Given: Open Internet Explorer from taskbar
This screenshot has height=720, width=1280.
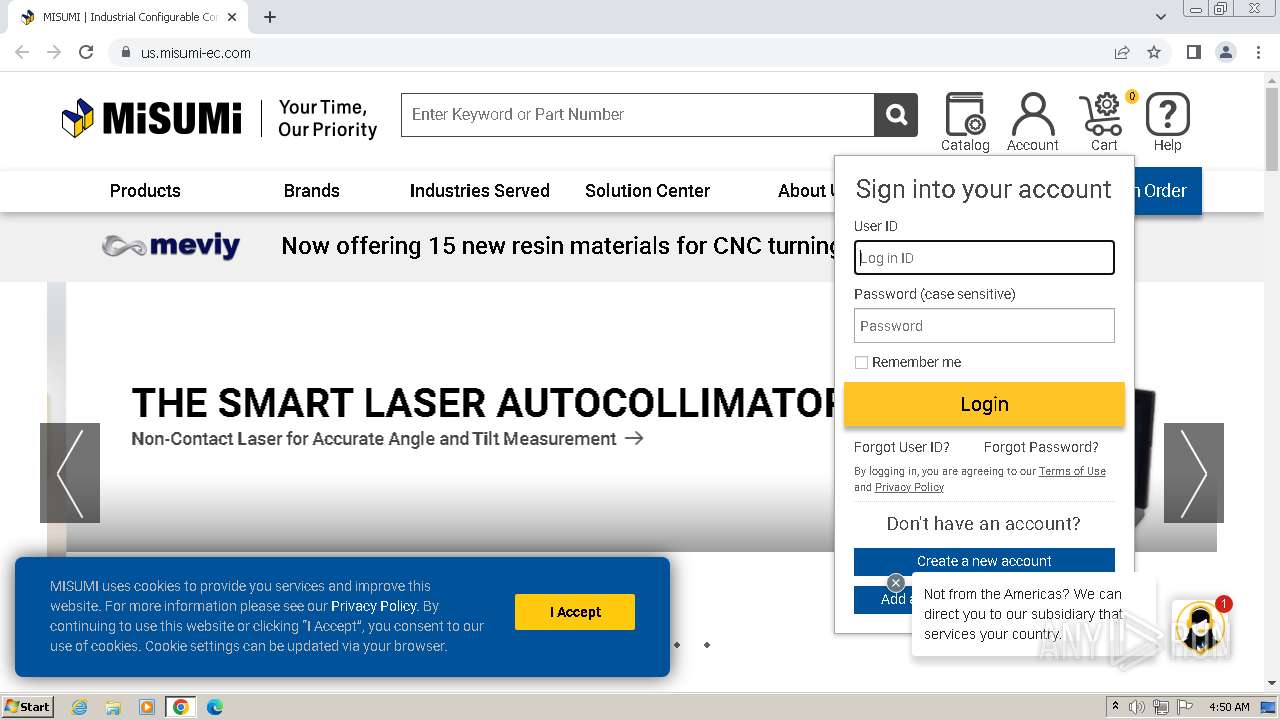Looking at the screenshot, I should coord(79,707).
